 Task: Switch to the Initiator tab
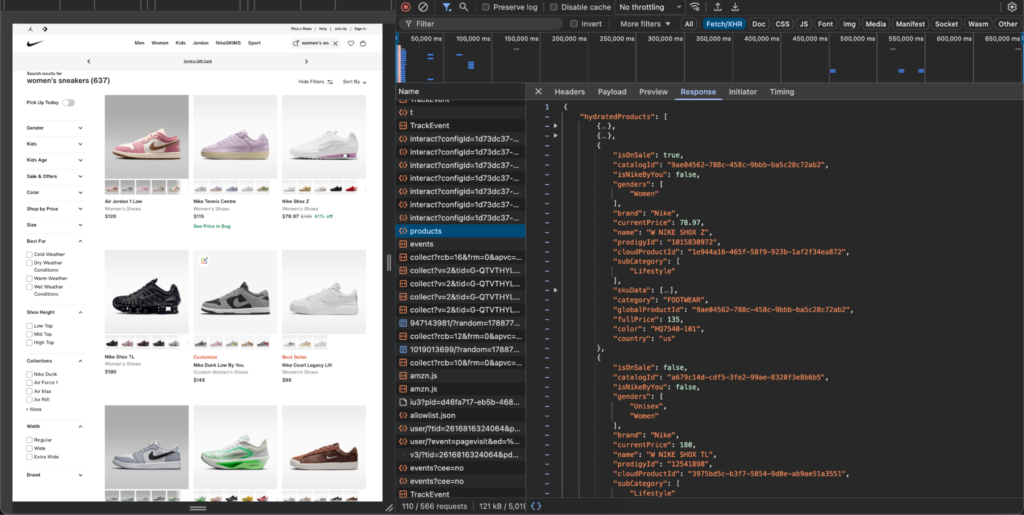point(743,92)
